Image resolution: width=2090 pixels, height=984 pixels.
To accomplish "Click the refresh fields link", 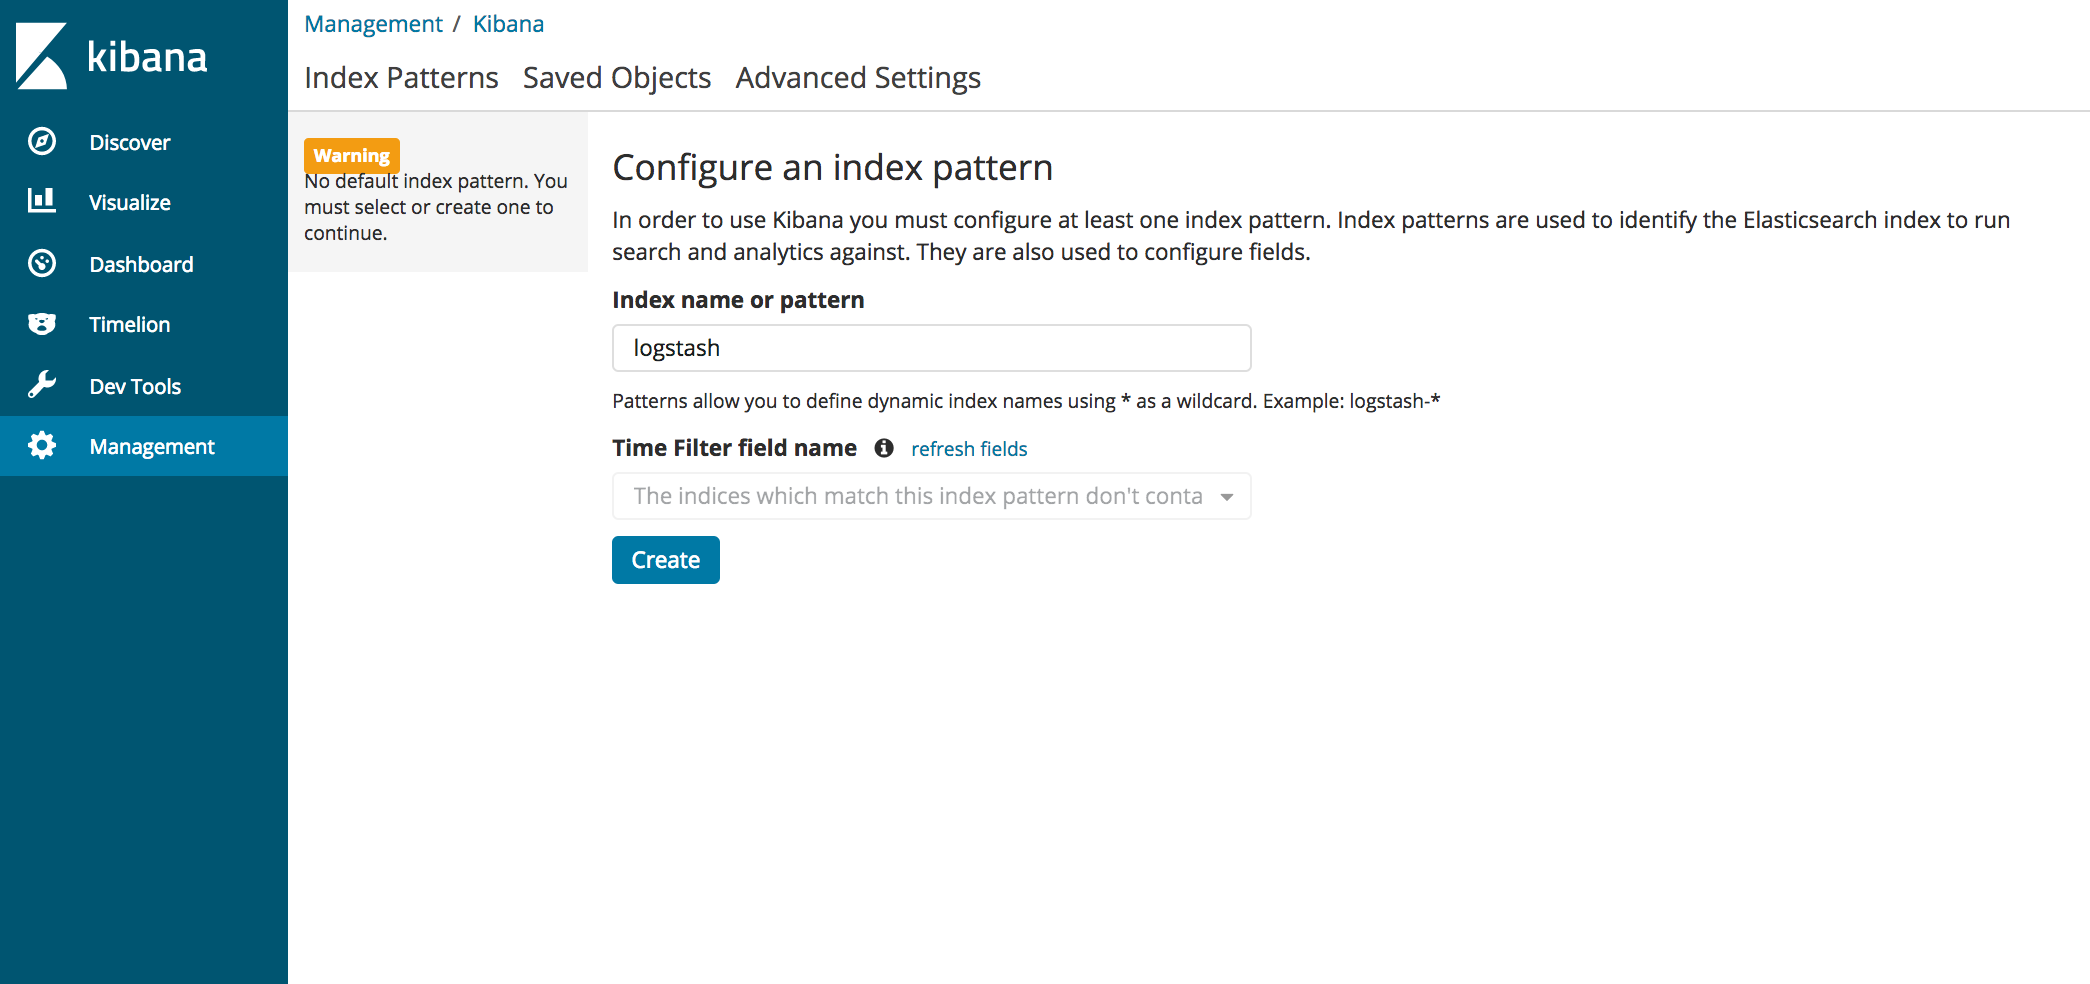I will tap(968, 448).
